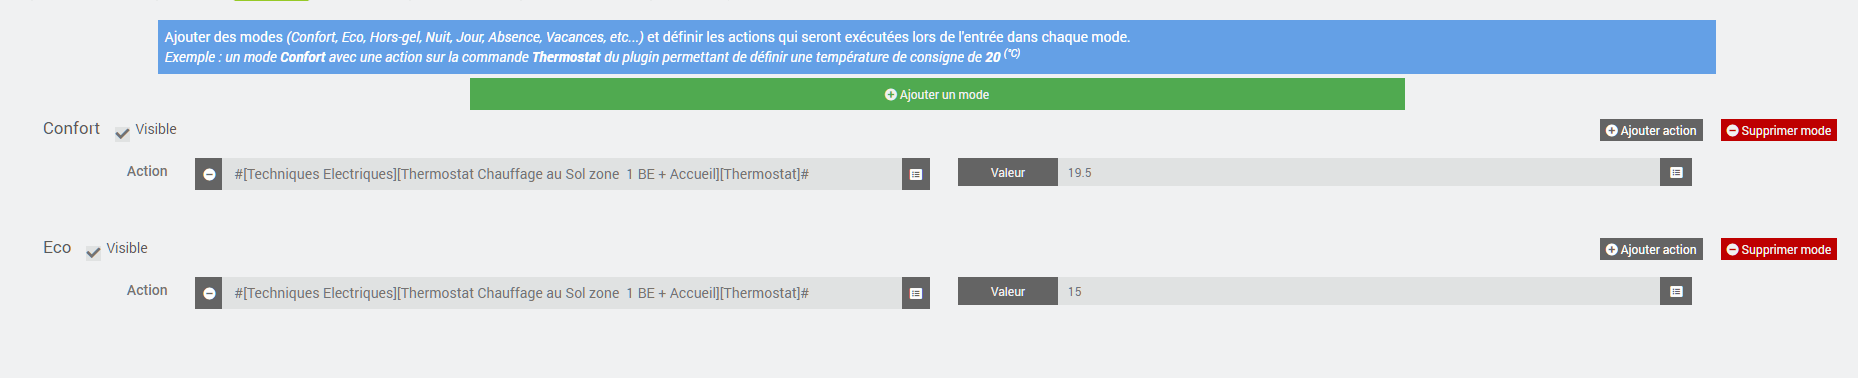1858x378 pixels.
Task: Click the green Ajouter un mode button
Action: tap(937, 94)
